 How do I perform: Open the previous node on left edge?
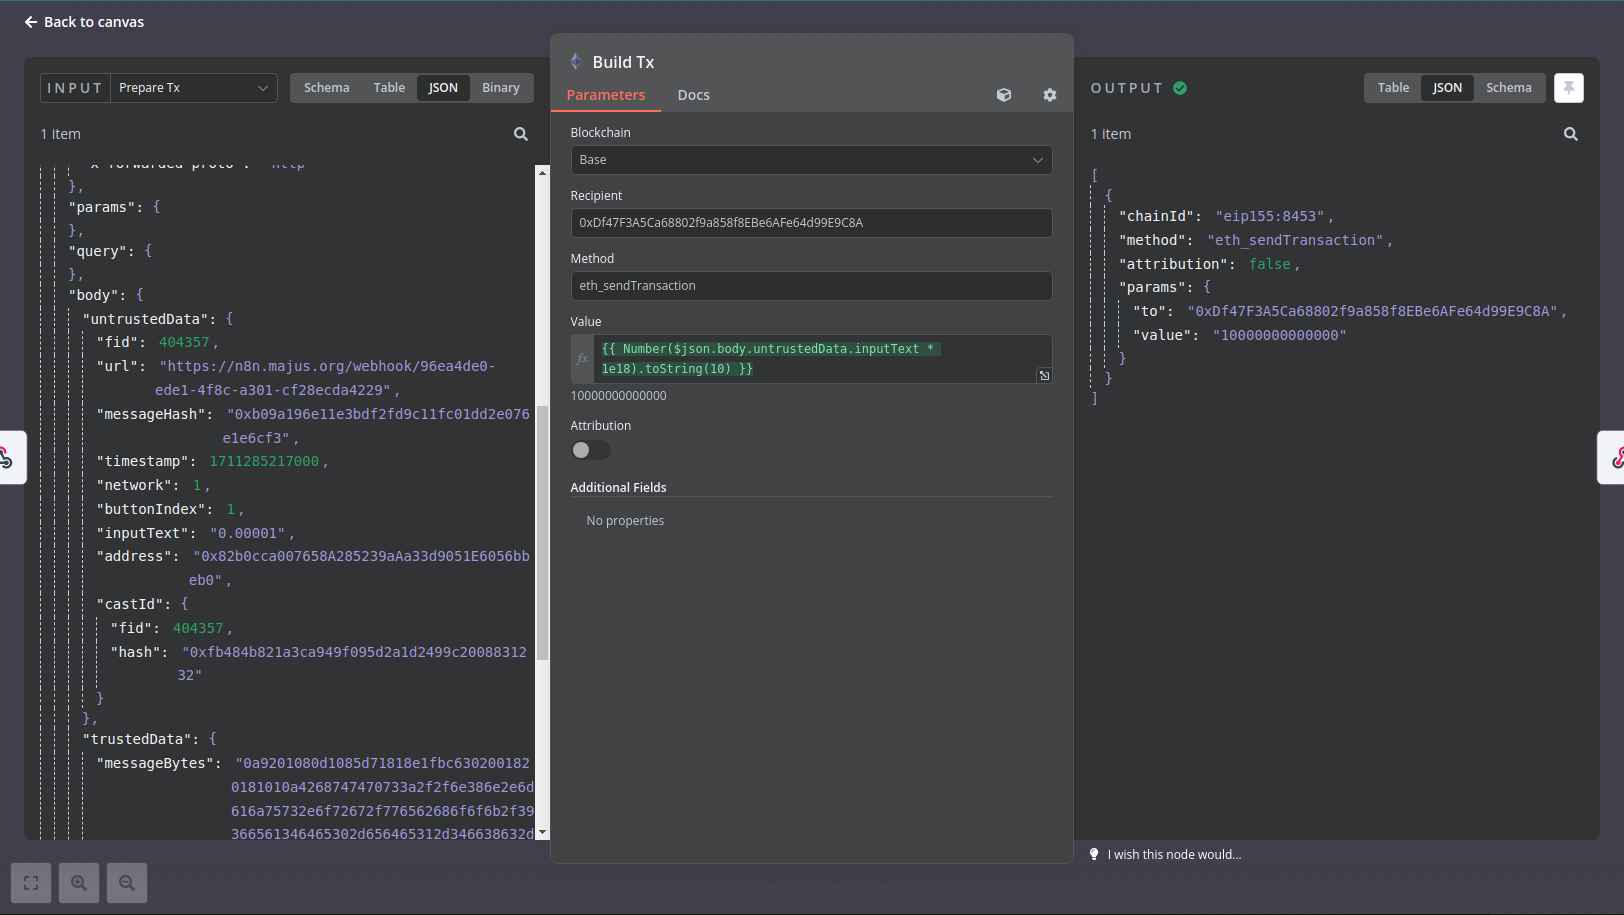(x=10, y=458)
